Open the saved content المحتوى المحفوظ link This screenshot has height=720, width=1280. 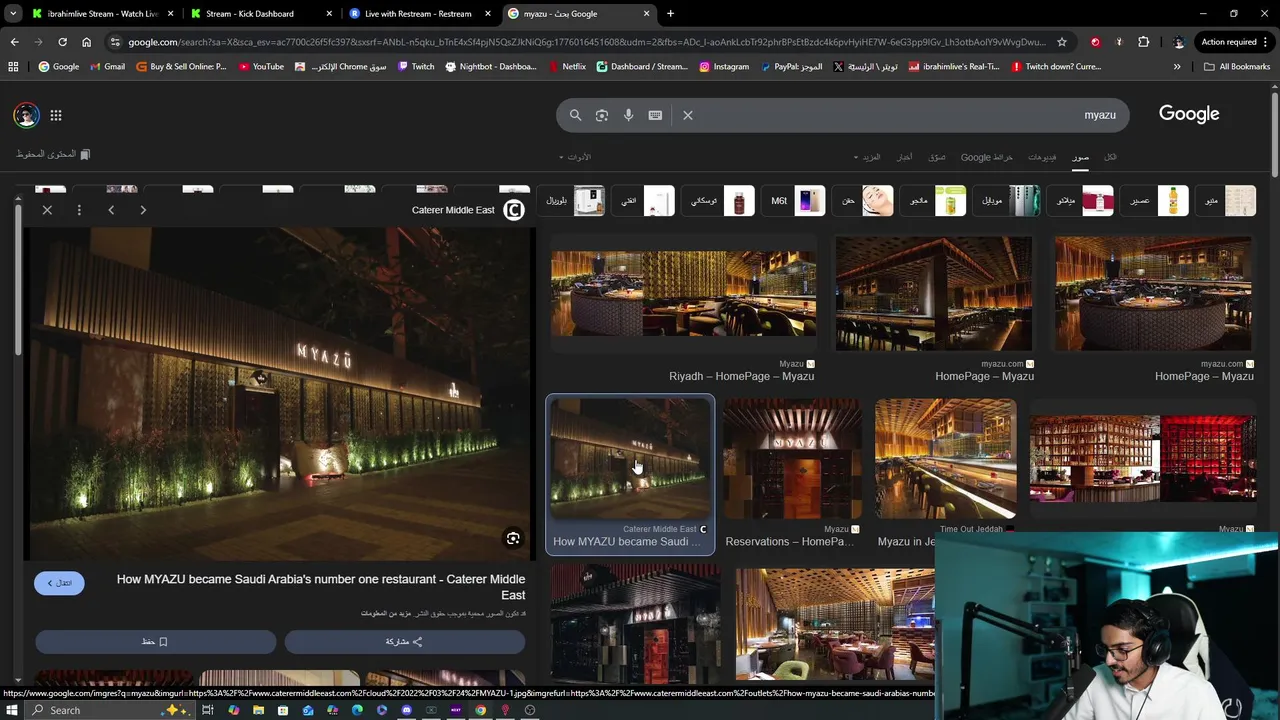(x=53, y=154)
